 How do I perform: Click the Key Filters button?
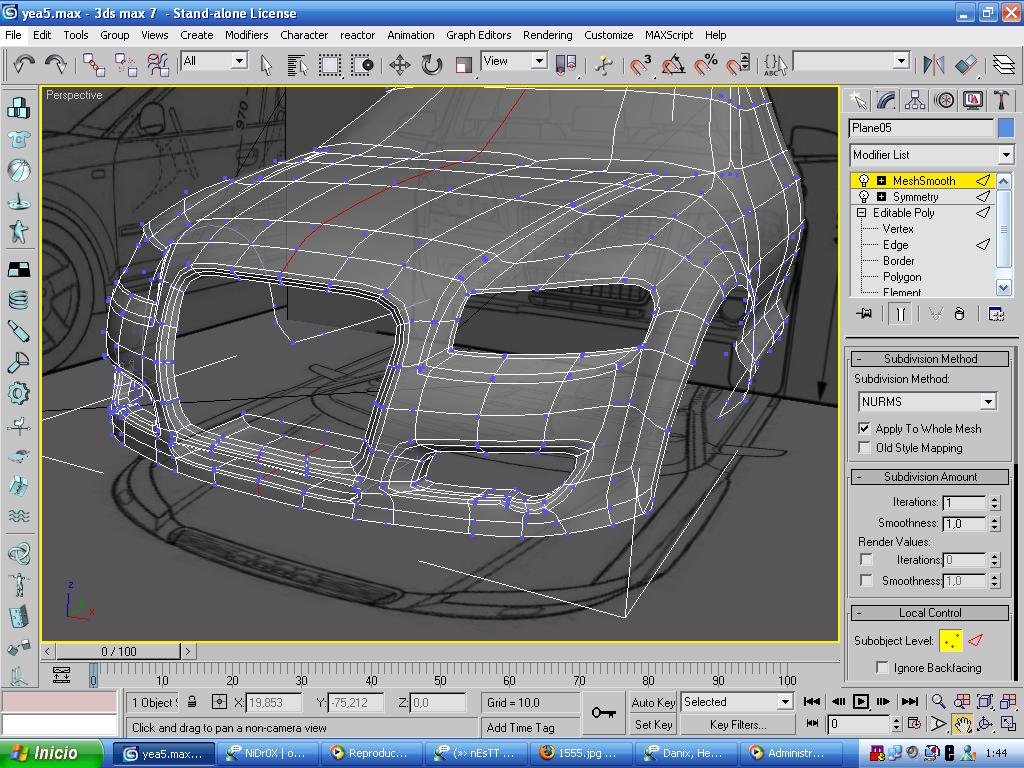pos(737,725)
